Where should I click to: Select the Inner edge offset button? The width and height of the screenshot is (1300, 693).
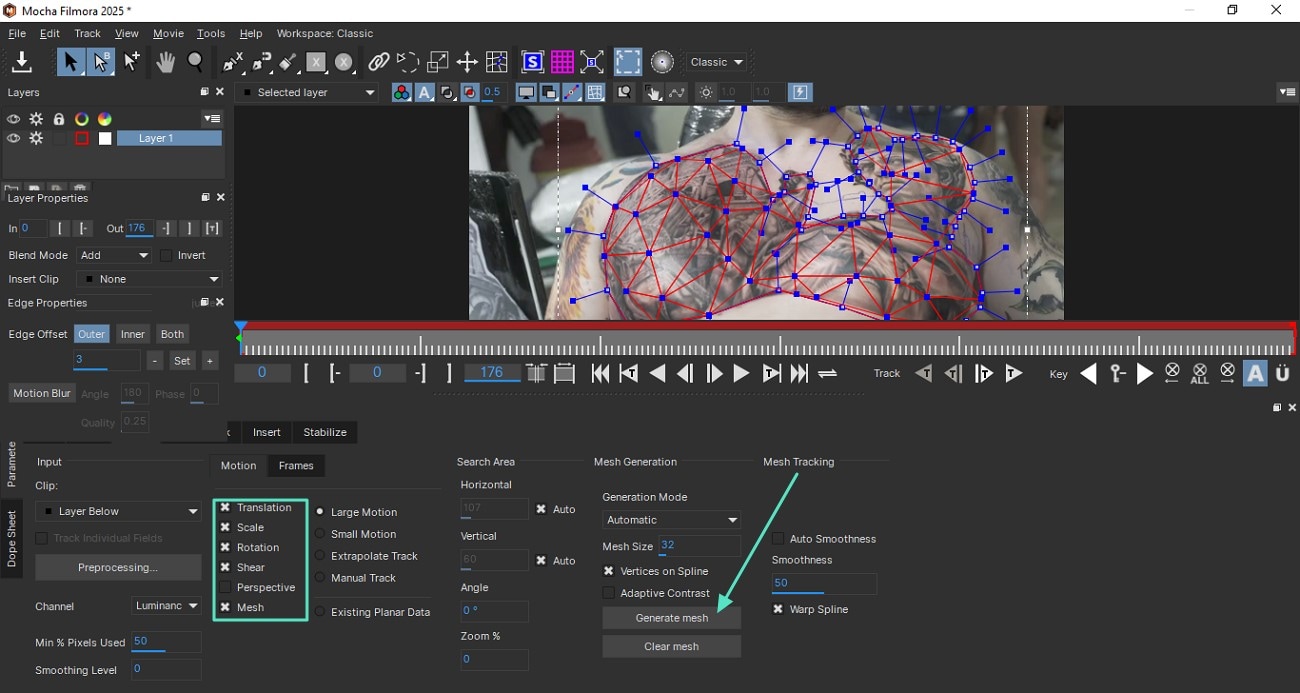(x=133, y=335)
